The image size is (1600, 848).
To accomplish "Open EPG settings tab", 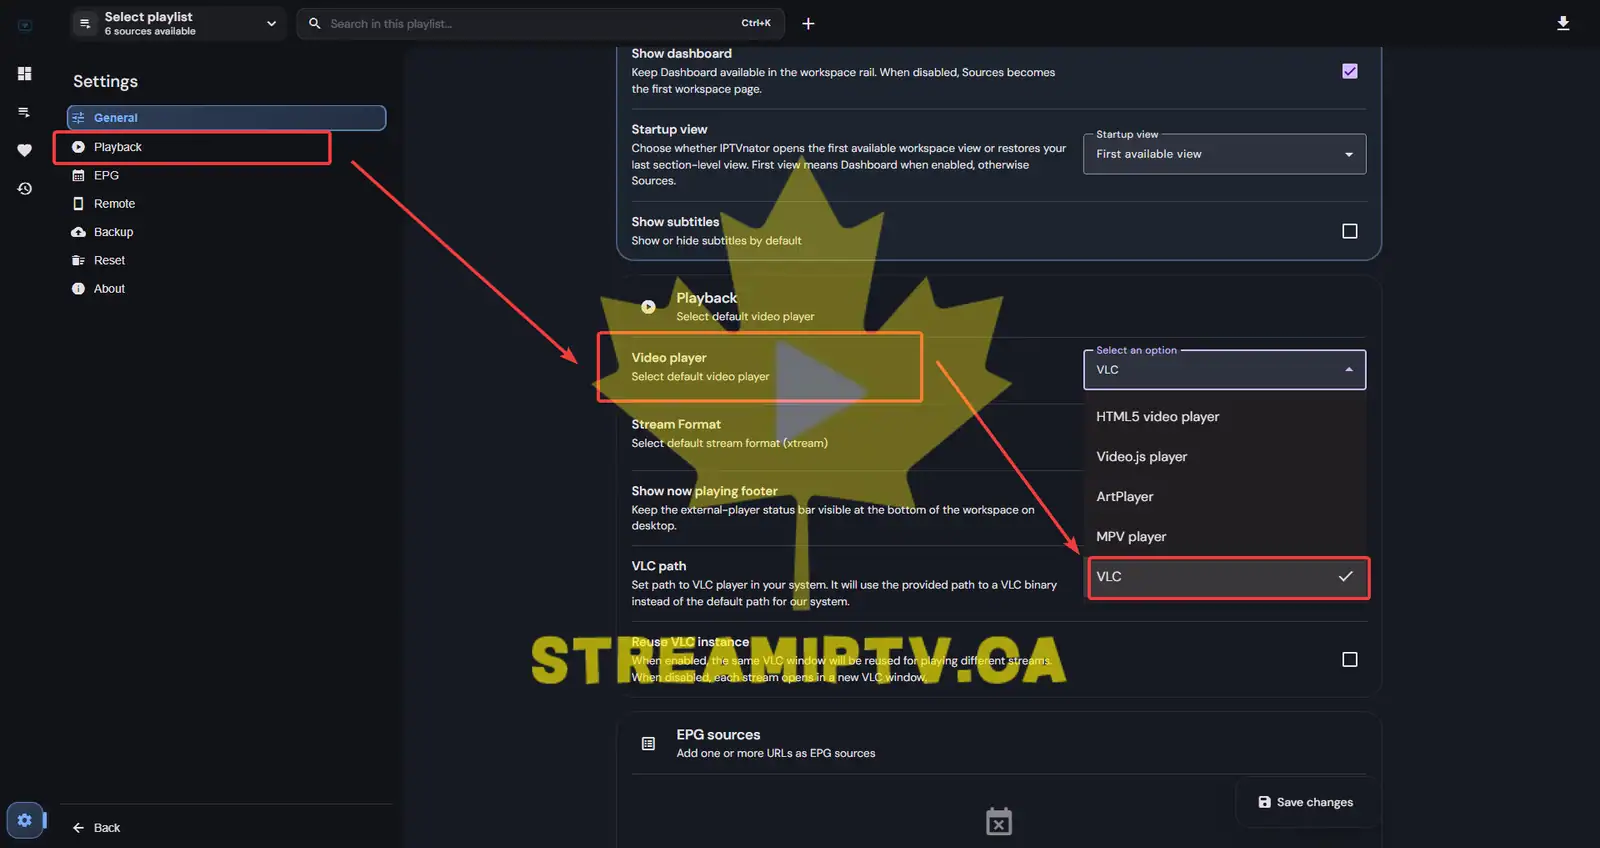I will (x=226, y=175).
